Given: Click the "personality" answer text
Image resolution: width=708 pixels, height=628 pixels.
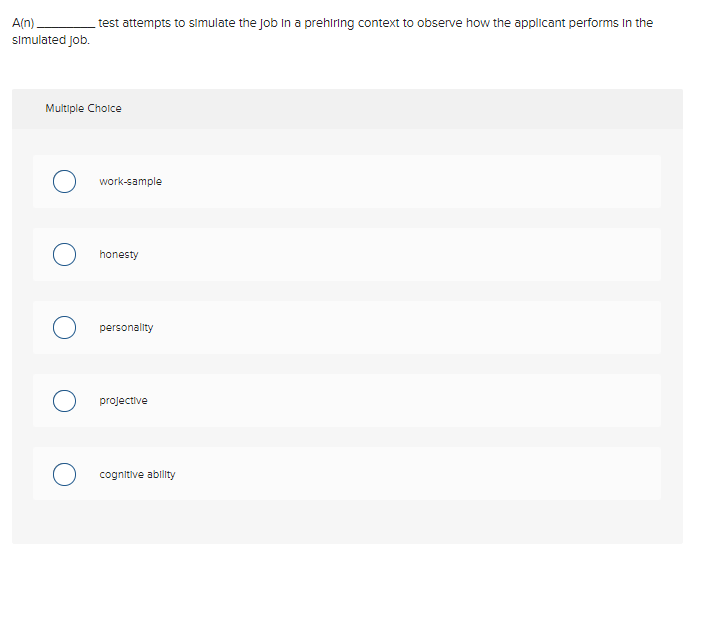Looking at the screenshot, I should tap(126, 328).
